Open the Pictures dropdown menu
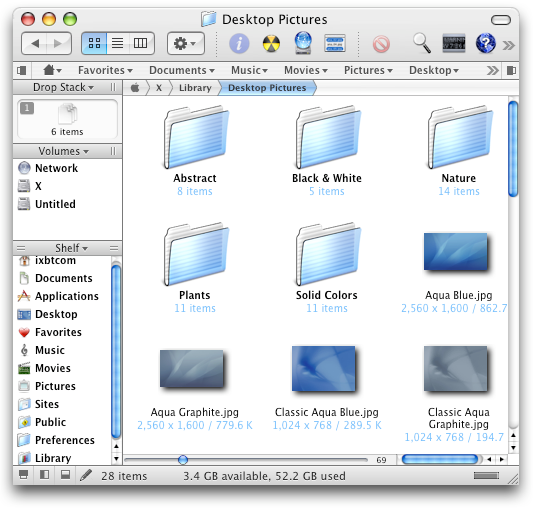This screenshot has width=536, height=512. coord(368,70)
